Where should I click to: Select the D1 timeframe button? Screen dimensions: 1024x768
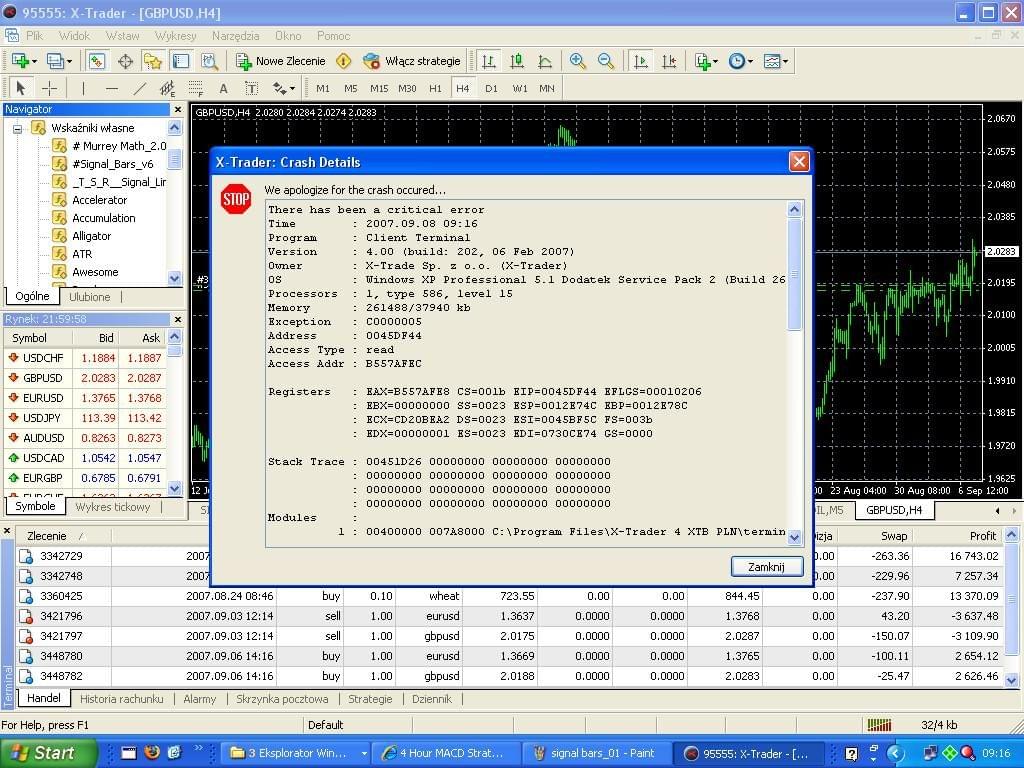click(491, 88)
